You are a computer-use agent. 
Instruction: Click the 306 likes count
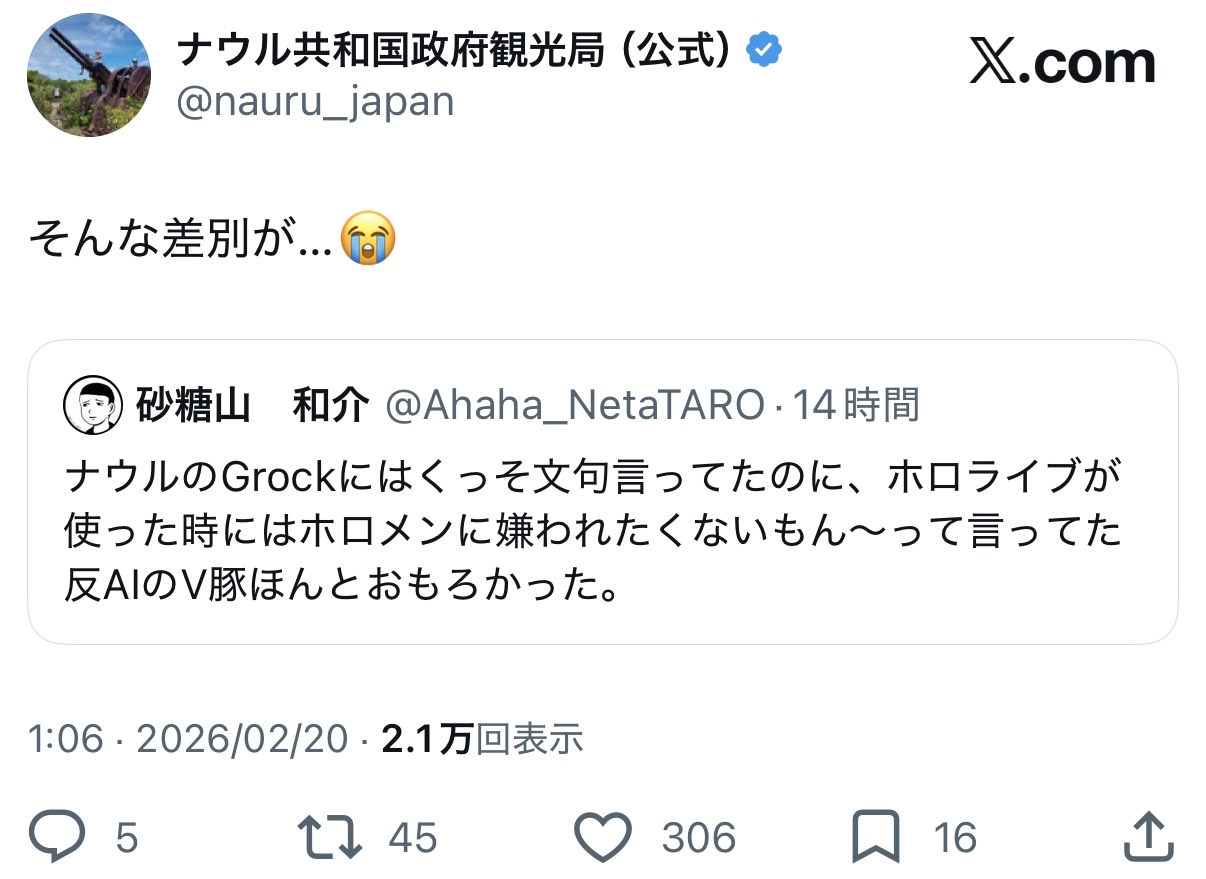point(698,837)
